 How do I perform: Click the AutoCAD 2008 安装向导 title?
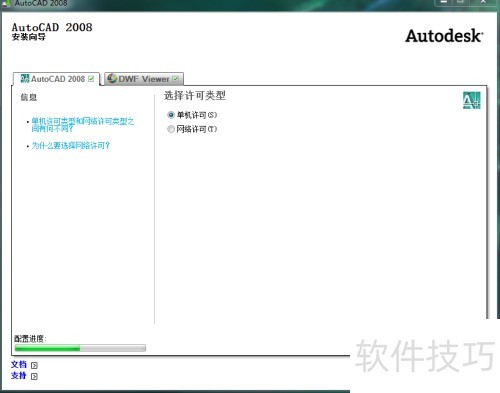pyautogui.click(x=52, y=32)
